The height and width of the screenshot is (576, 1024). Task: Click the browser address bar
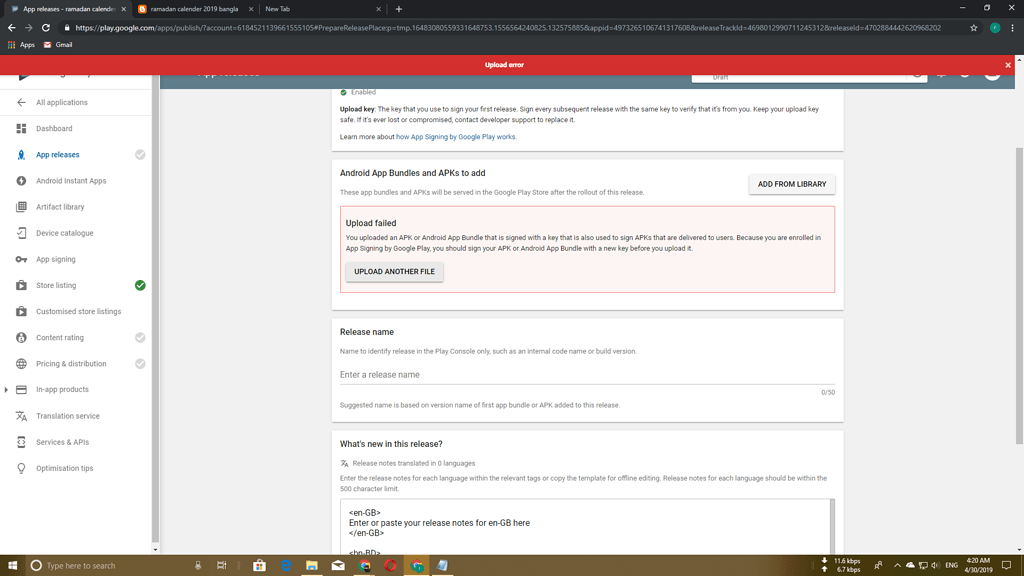pos(507,27)
